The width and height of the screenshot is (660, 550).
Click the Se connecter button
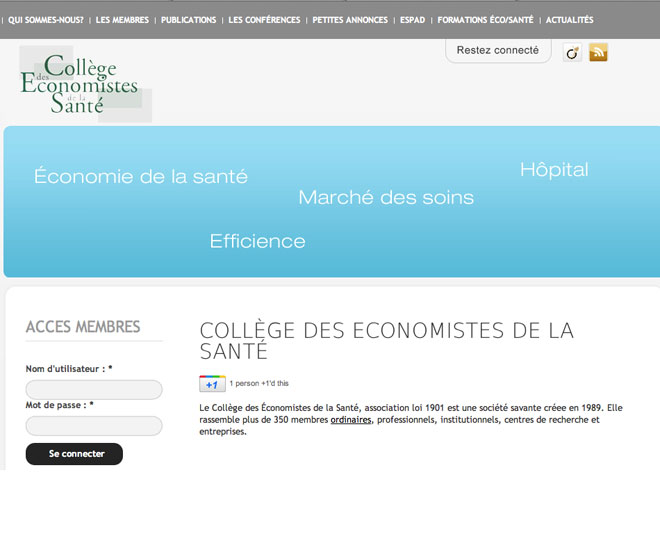coord(75,454)
